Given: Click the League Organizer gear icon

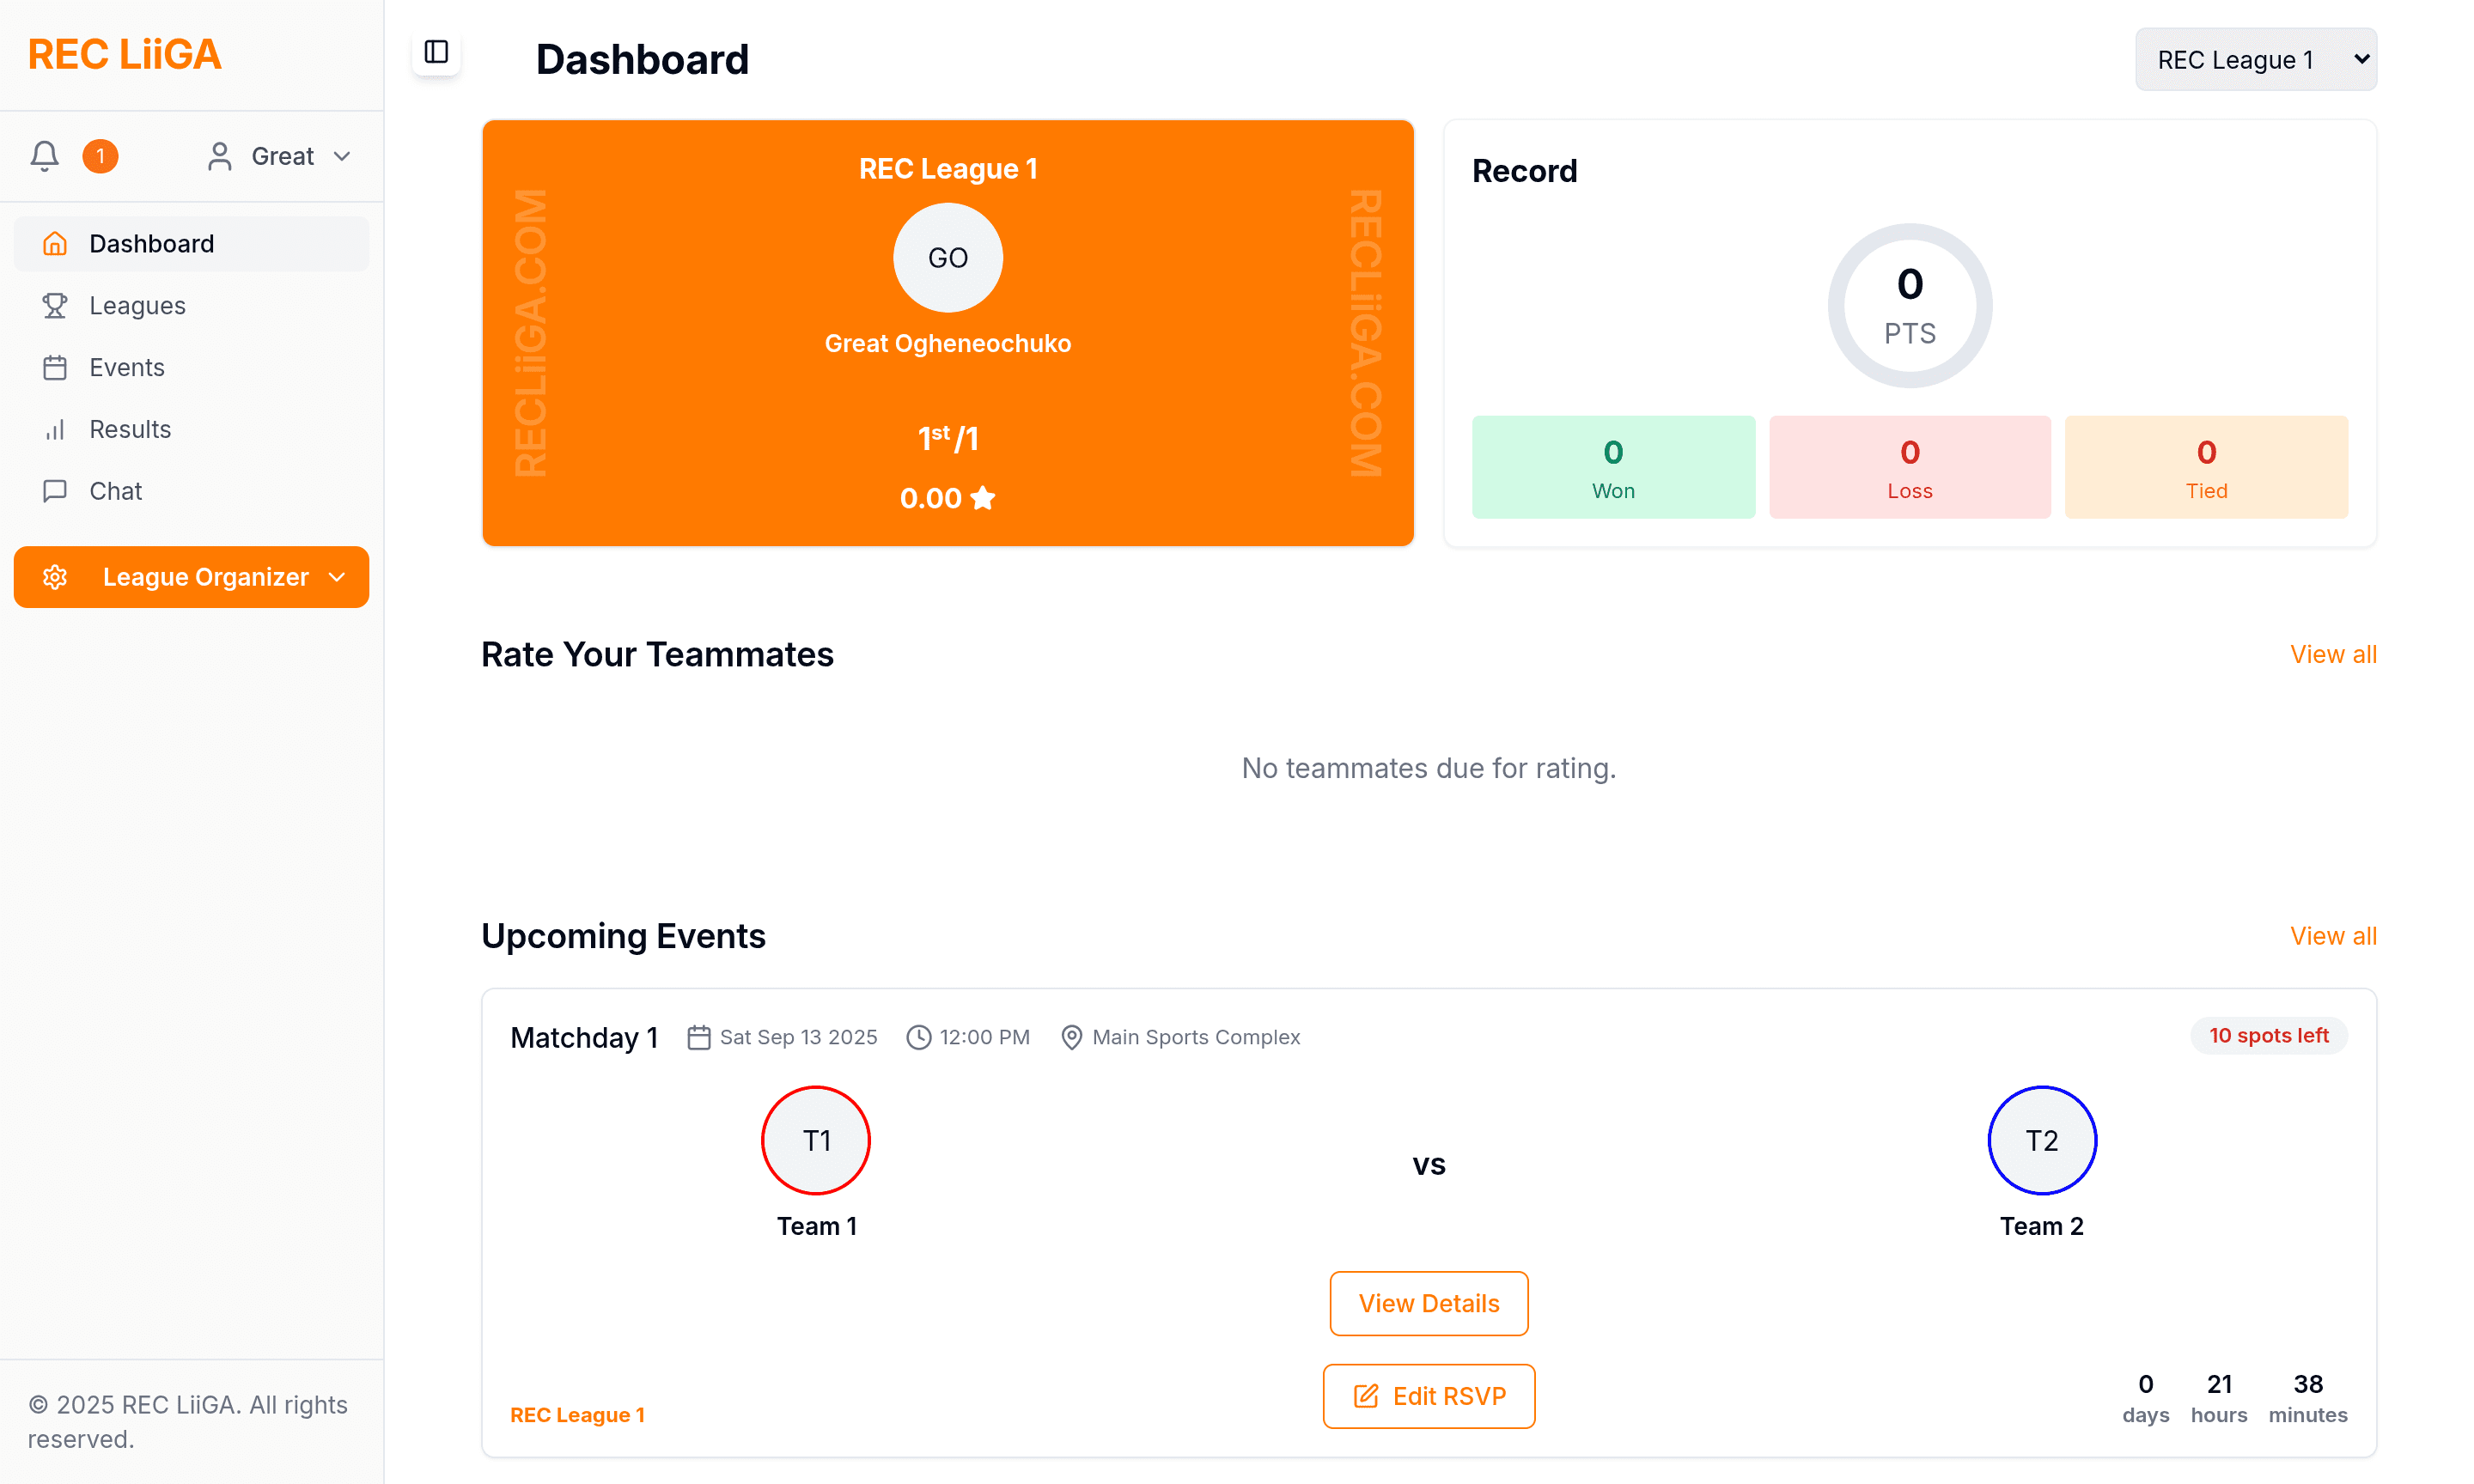Looking at the screenshot, I should click(55, 577).
